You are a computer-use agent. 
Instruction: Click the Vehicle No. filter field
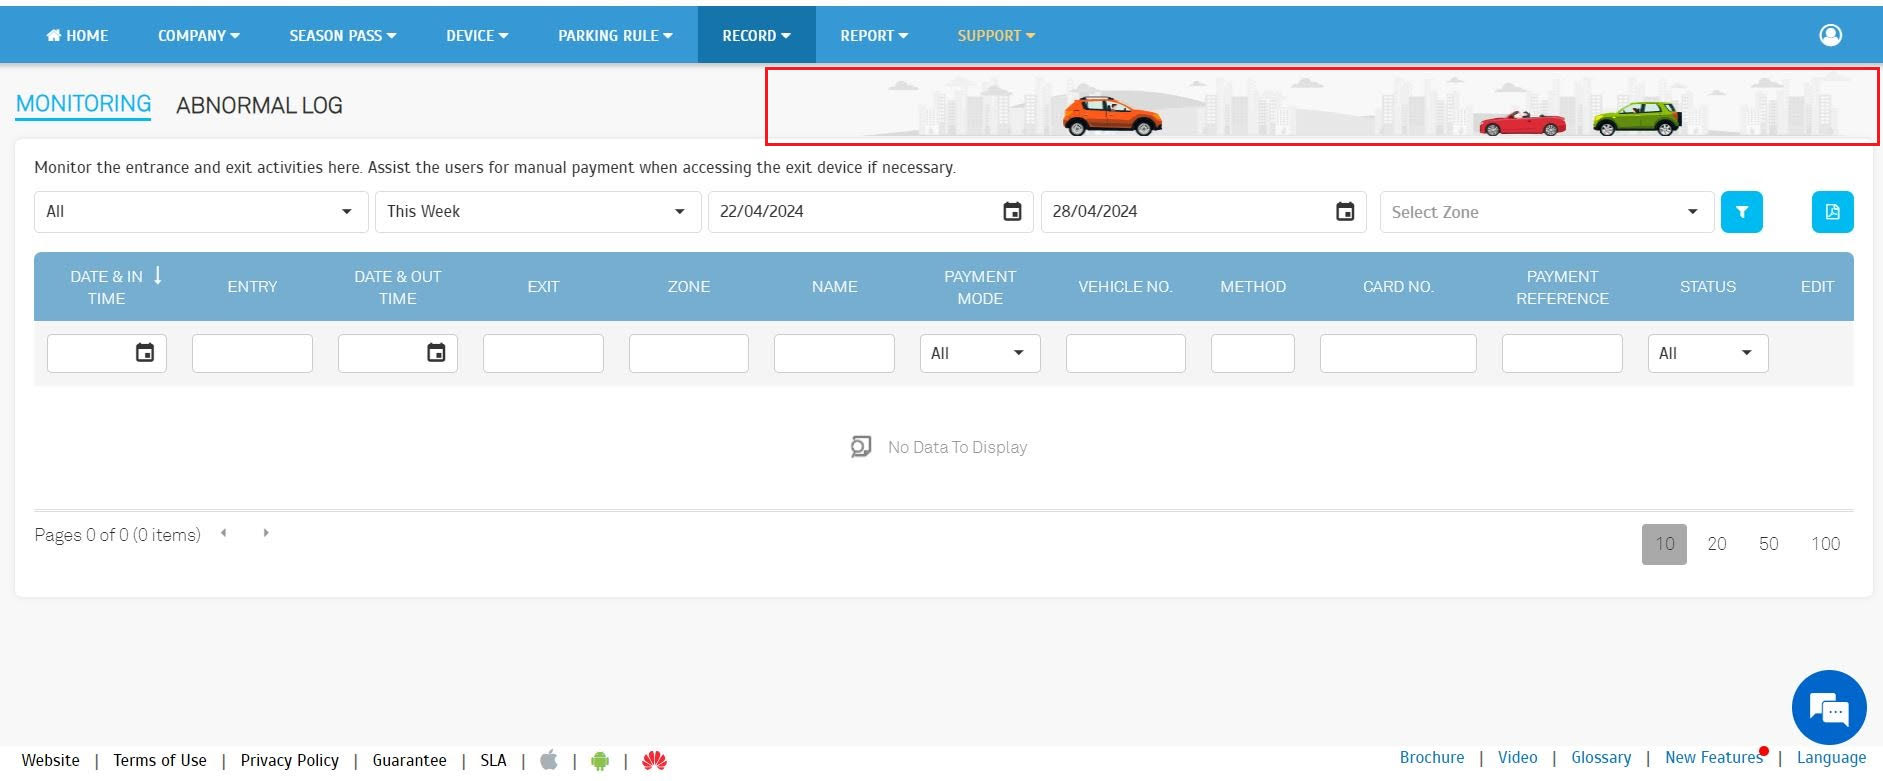click(1125, 353)
